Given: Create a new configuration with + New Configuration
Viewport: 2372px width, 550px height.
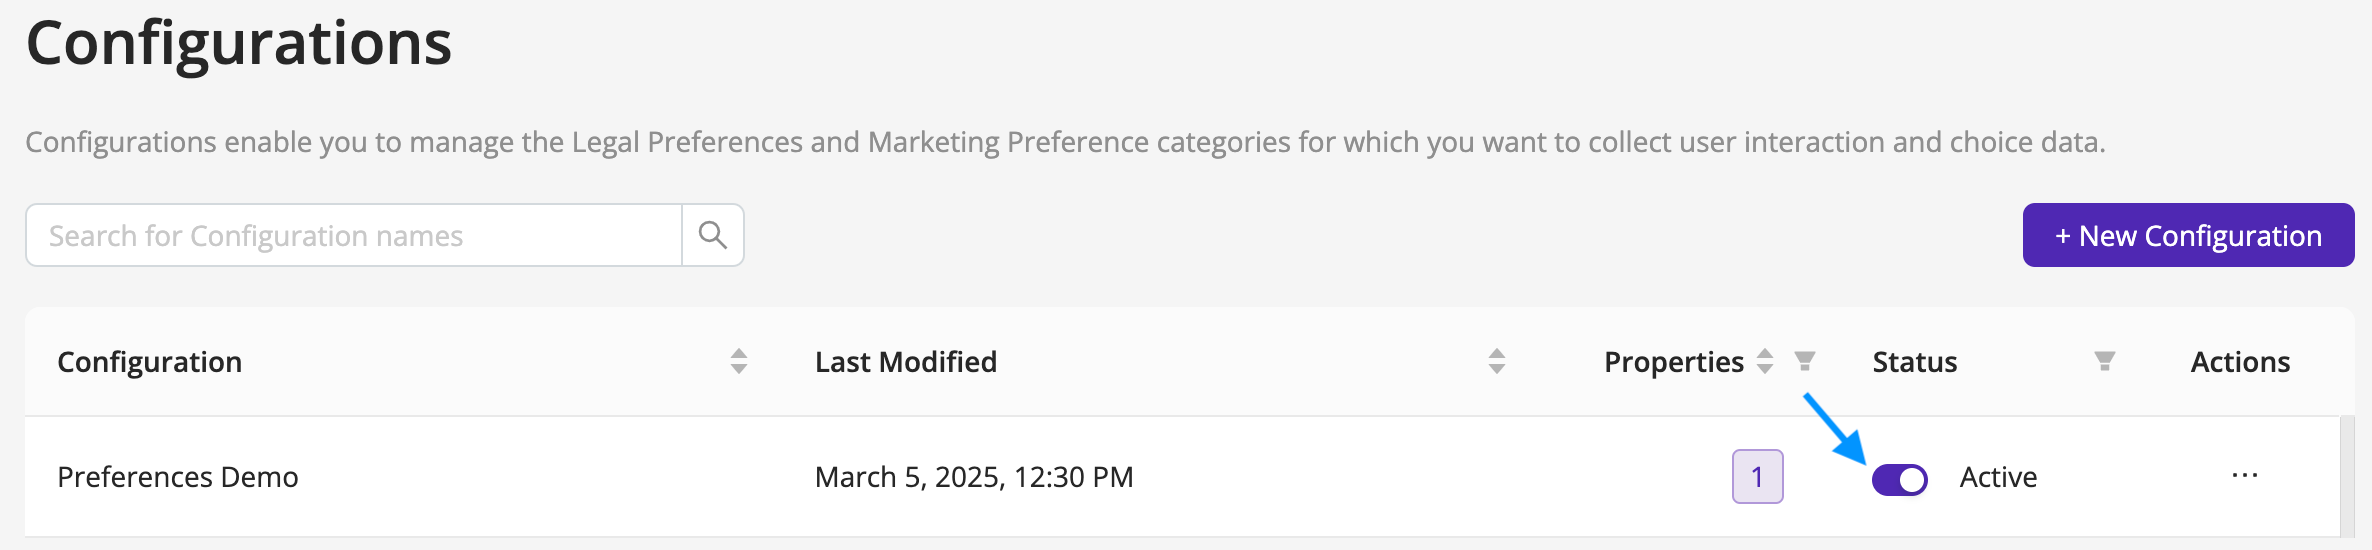Looking at the screenshot, I should pos(2188,235).
